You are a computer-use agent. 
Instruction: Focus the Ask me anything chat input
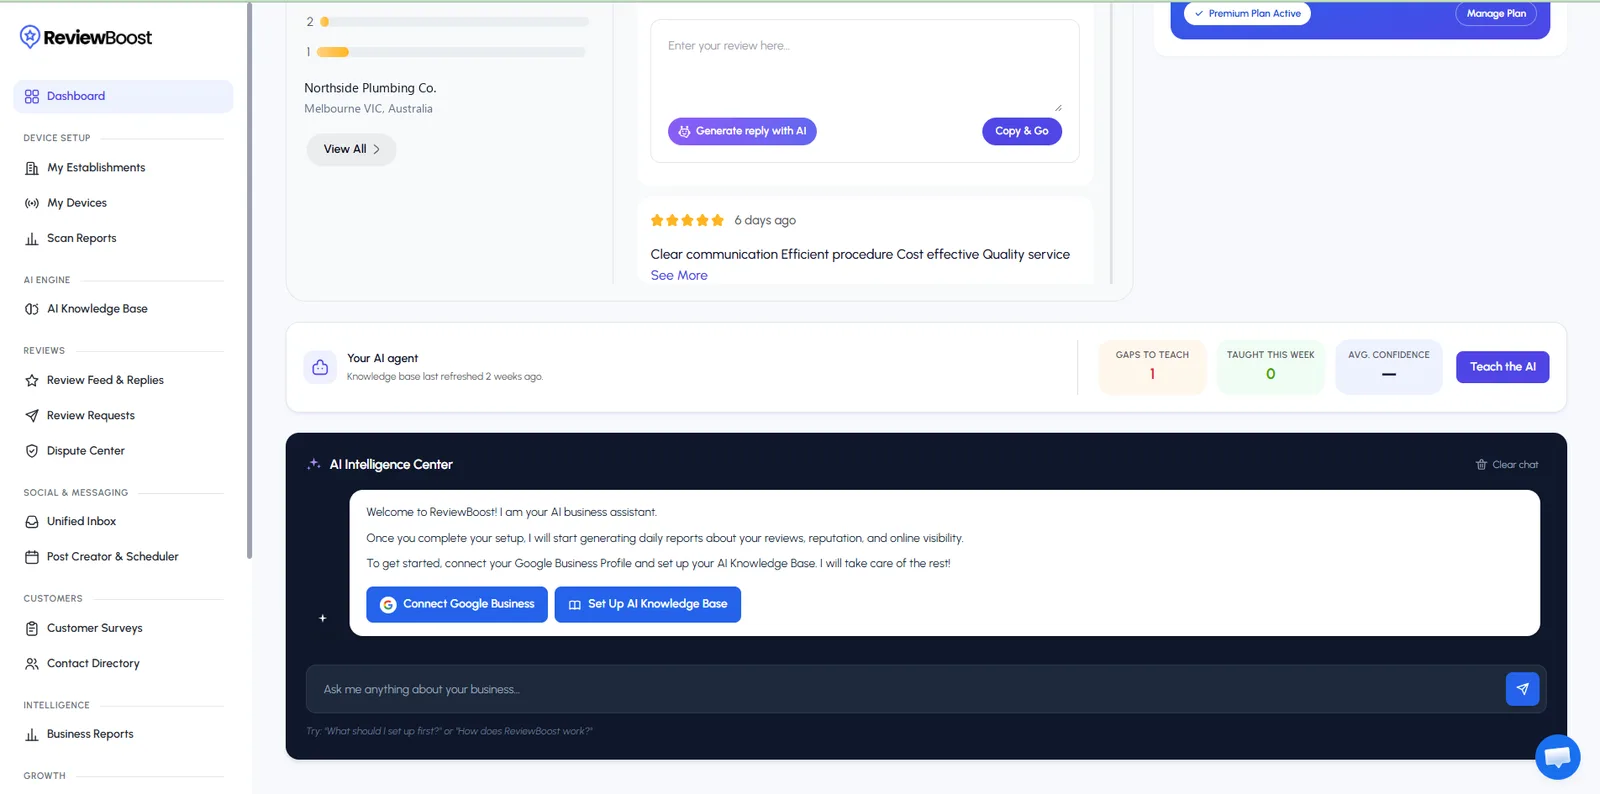pyautogui.click(x=904, y=689)
